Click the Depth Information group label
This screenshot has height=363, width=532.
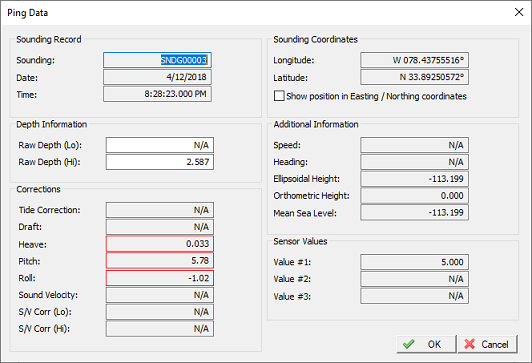[x=52, y=124]
